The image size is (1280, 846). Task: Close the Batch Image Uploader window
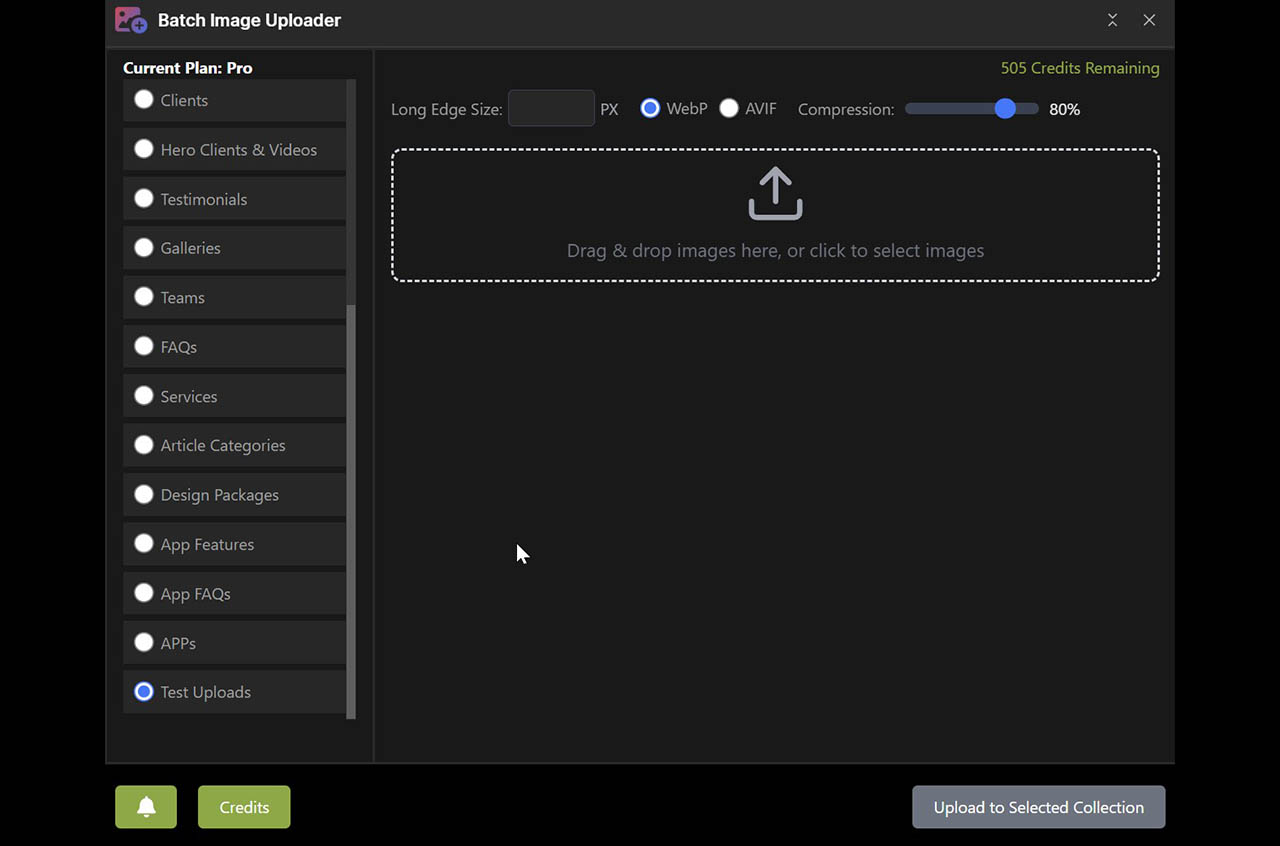click(1149, 20)
